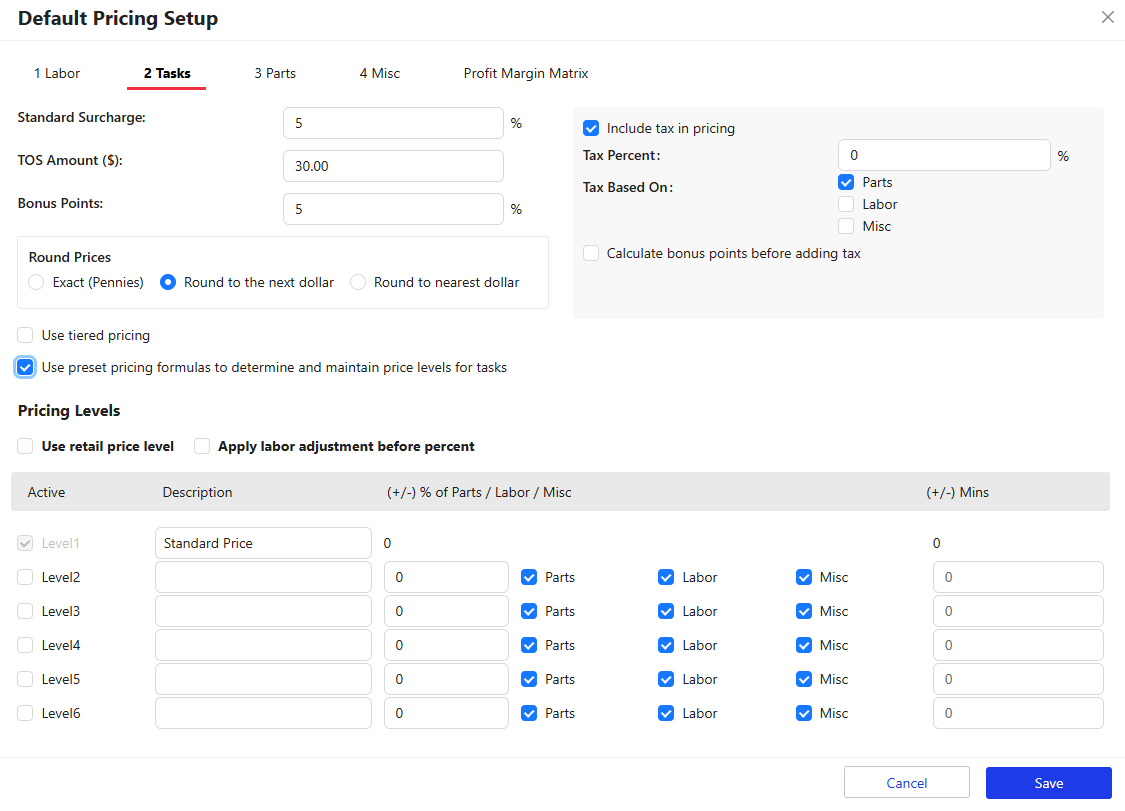Uncheck Parts in the Level5 row
Screen dimensions: 1125x811
tap(529, 679)
